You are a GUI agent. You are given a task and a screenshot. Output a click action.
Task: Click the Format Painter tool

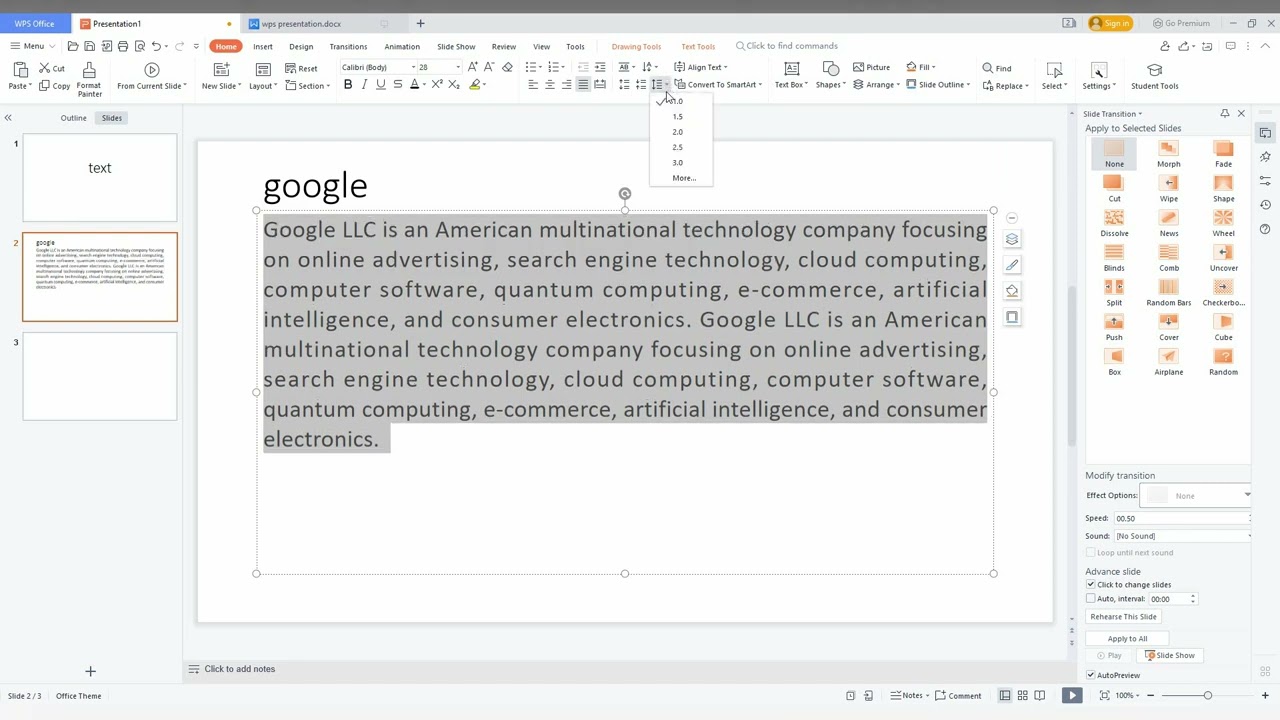pos(89,78)
